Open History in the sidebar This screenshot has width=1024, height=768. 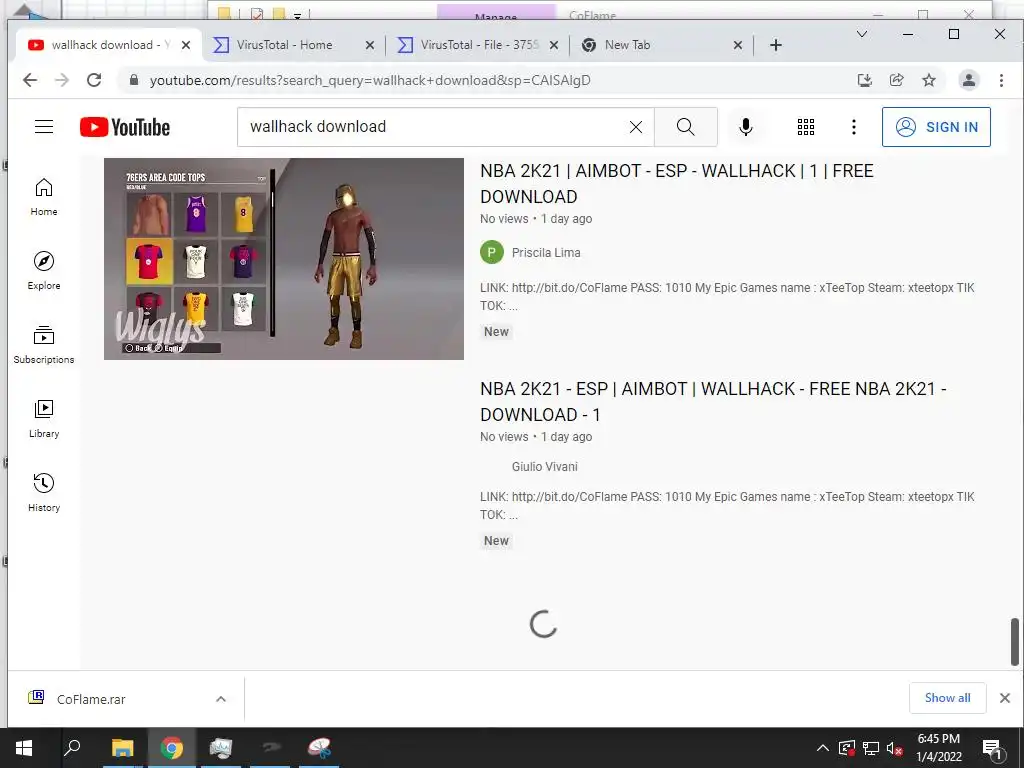tap(44, 492)
